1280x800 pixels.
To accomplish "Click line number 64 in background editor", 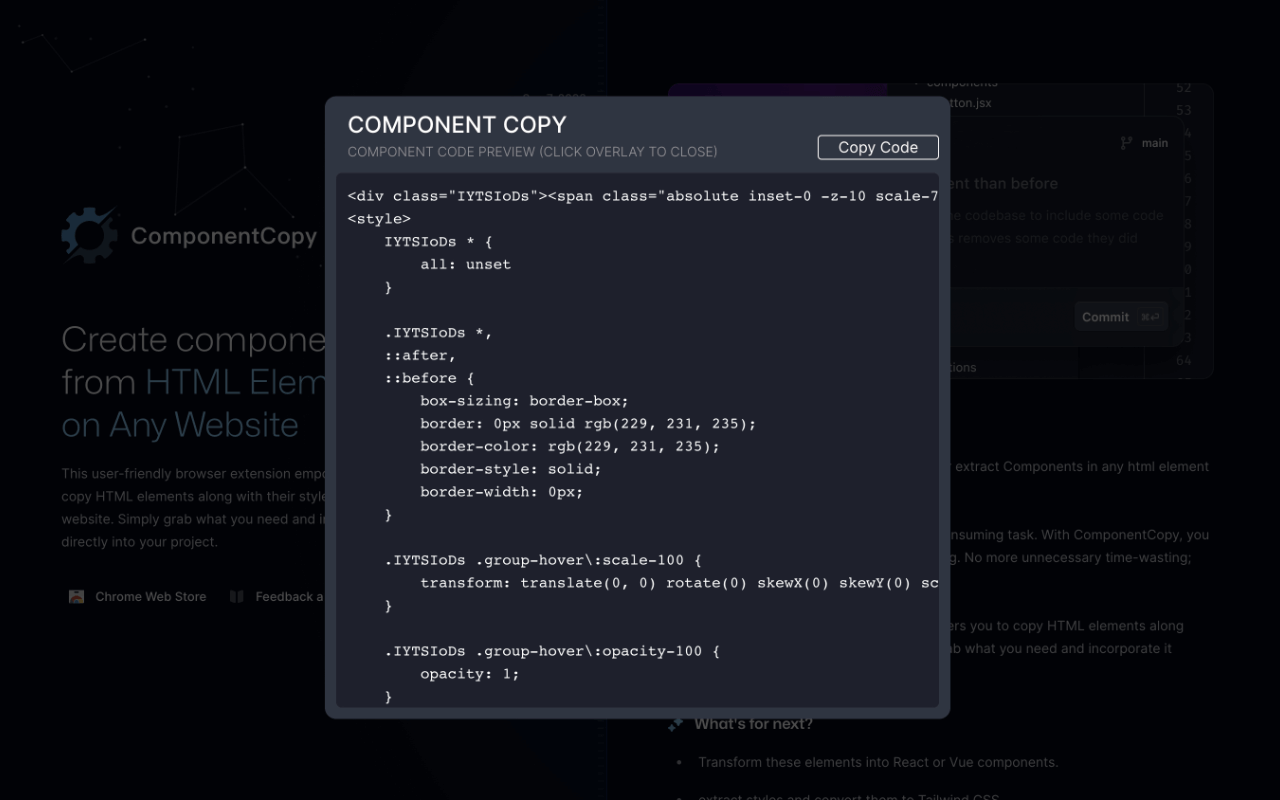I will 1184,360.
